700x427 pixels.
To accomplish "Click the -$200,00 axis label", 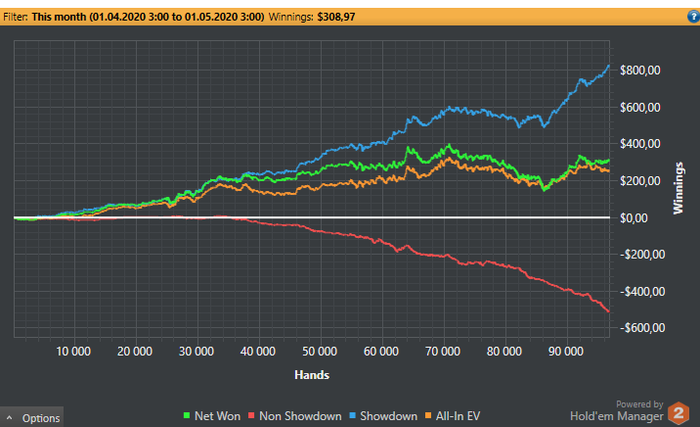I will (642, 255).
